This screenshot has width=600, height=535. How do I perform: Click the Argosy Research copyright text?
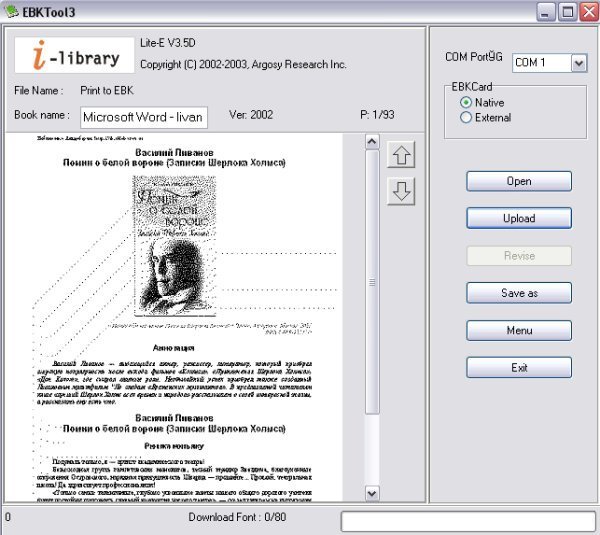coord(243,64)
